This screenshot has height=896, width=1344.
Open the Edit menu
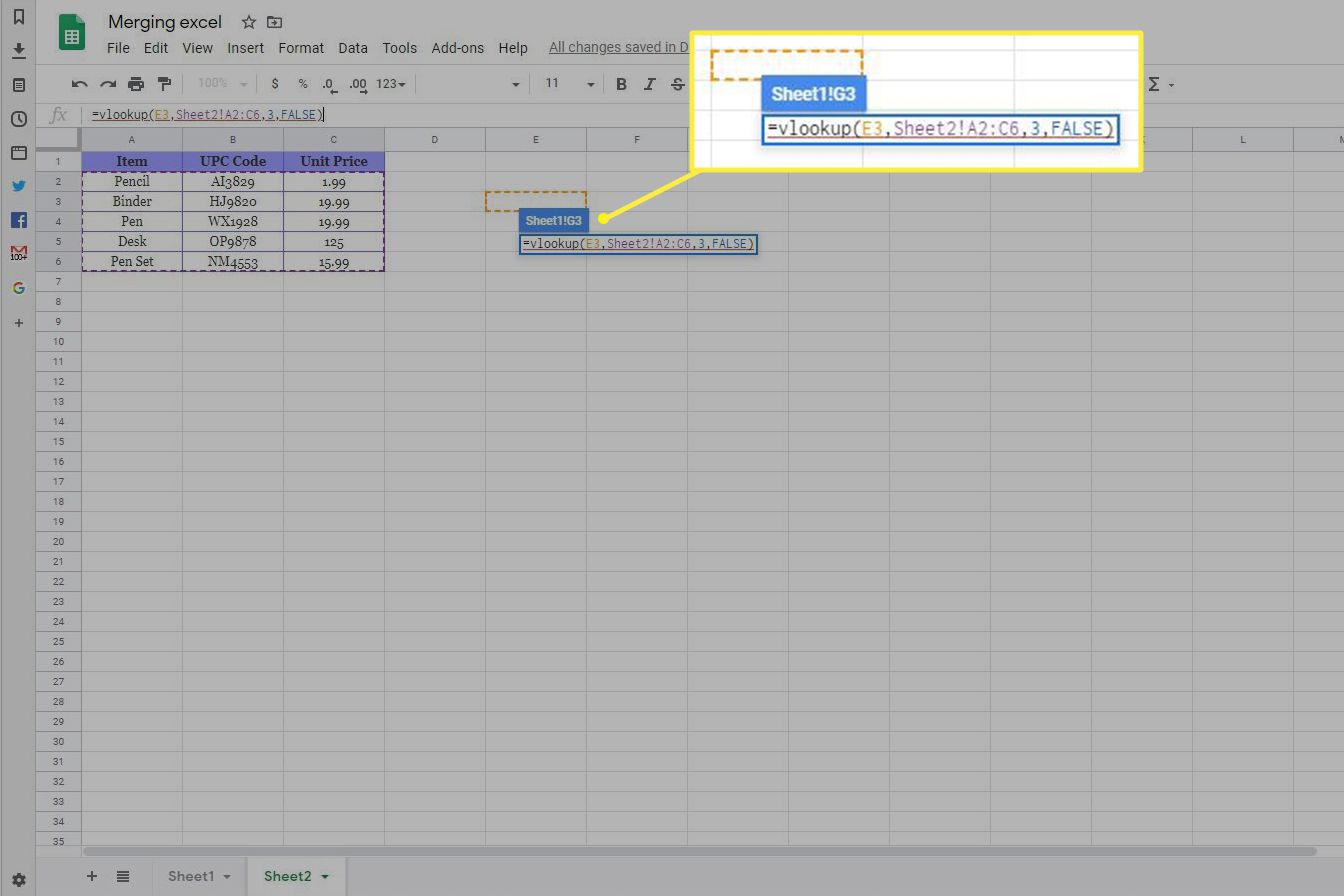pos(156,48)
